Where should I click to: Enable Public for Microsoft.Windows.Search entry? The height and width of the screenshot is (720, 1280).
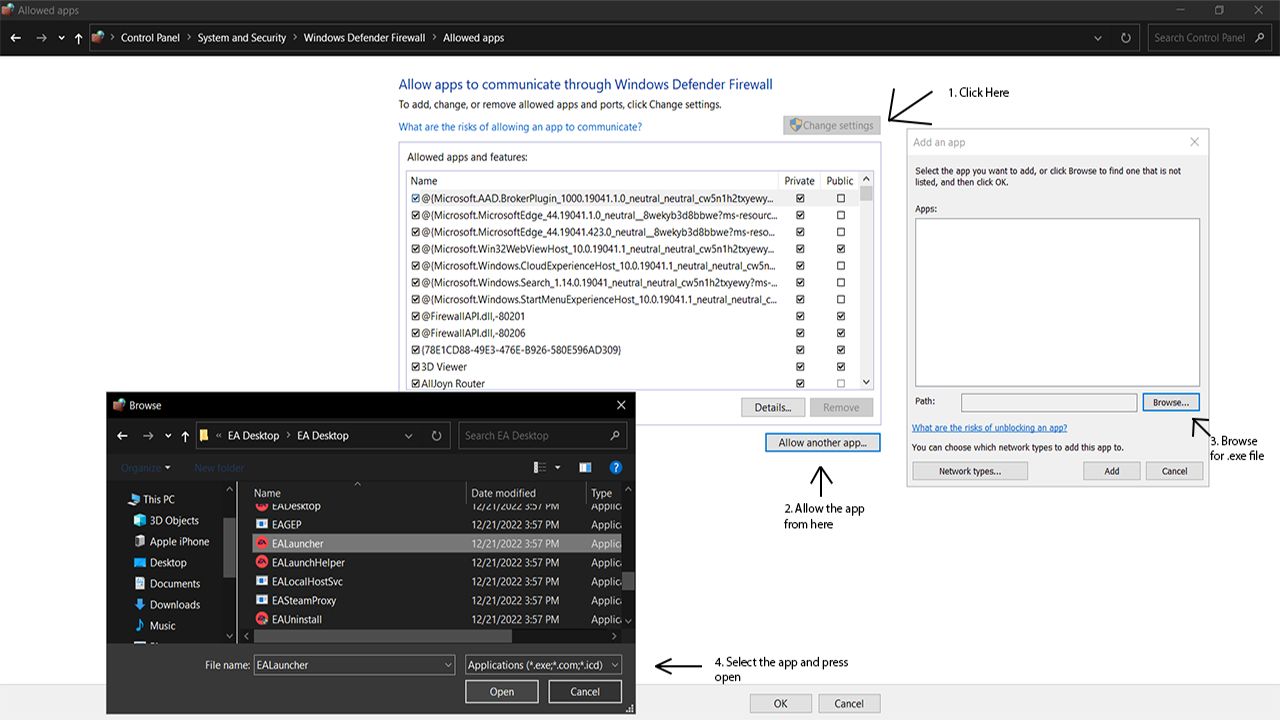tap(840, 283)
